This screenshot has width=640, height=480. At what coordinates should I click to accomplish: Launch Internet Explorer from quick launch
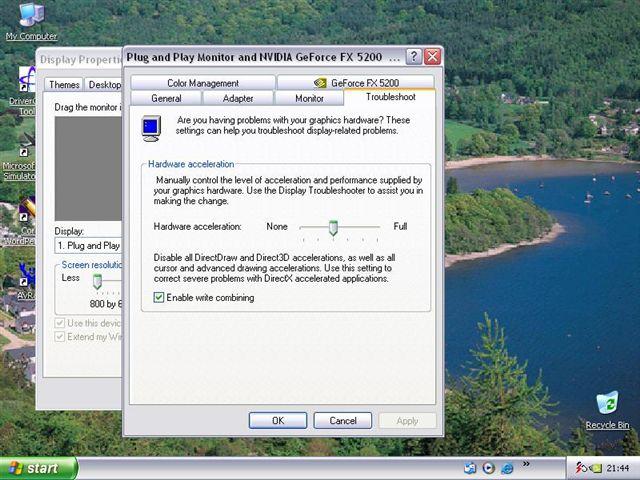click(x=507, y=468)
